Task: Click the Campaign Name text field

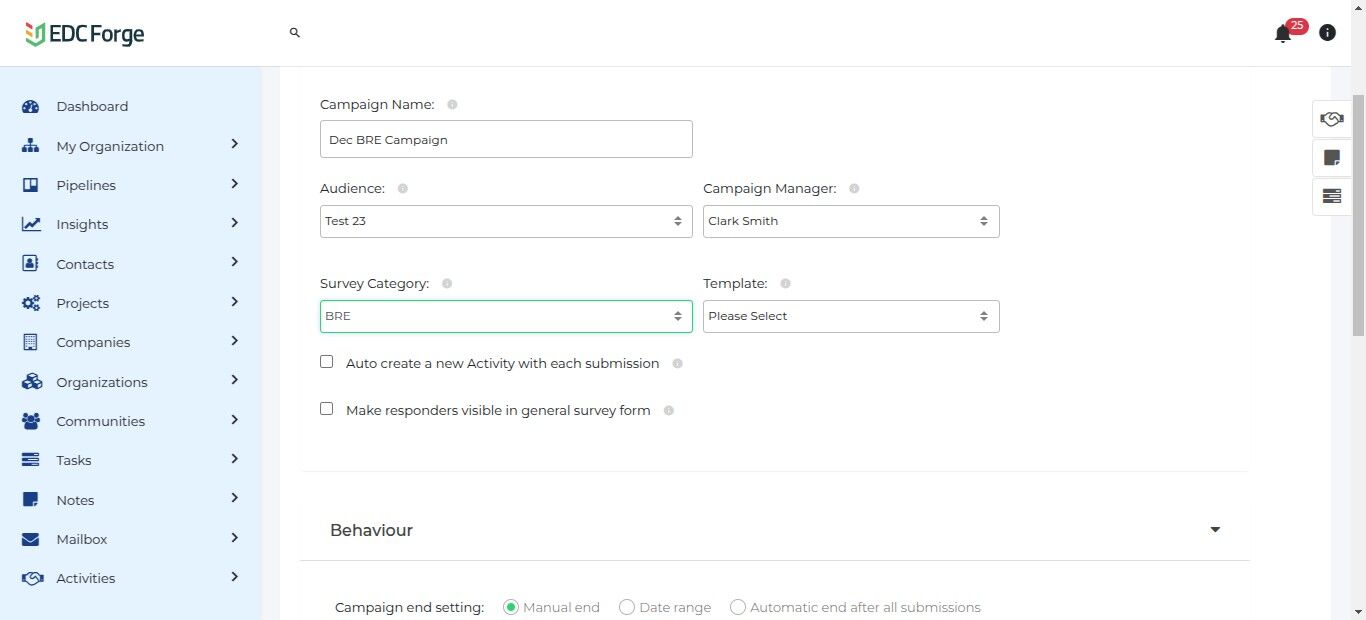Action: [505, 140]
